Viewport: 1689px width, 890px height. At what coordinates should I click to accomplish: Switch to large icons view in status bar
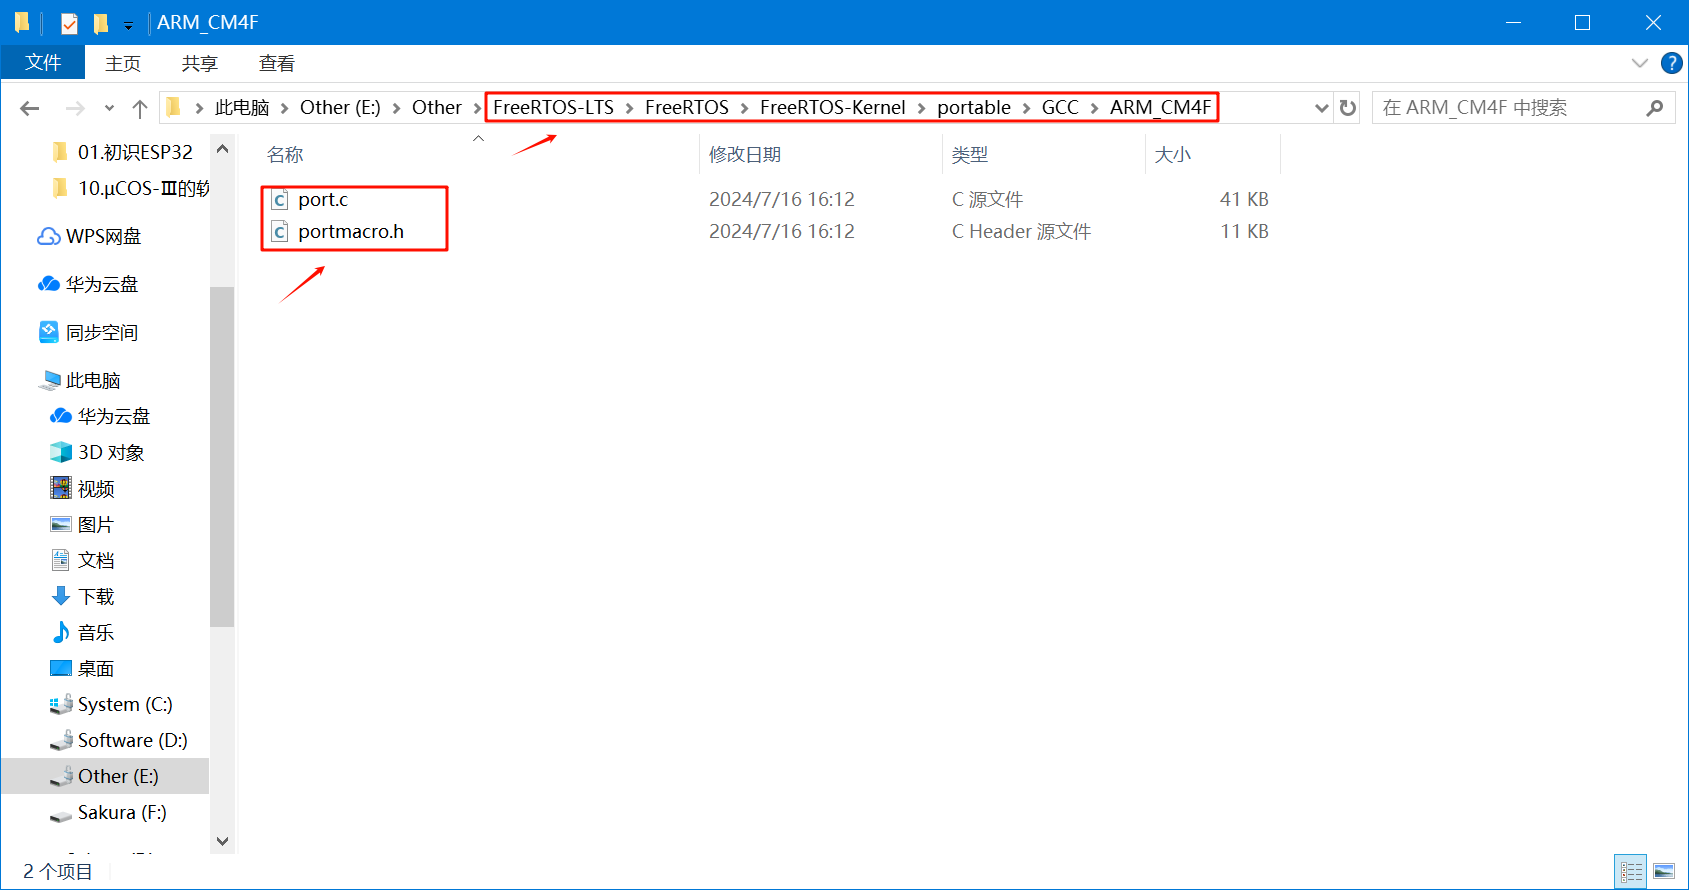(1664, 871)
